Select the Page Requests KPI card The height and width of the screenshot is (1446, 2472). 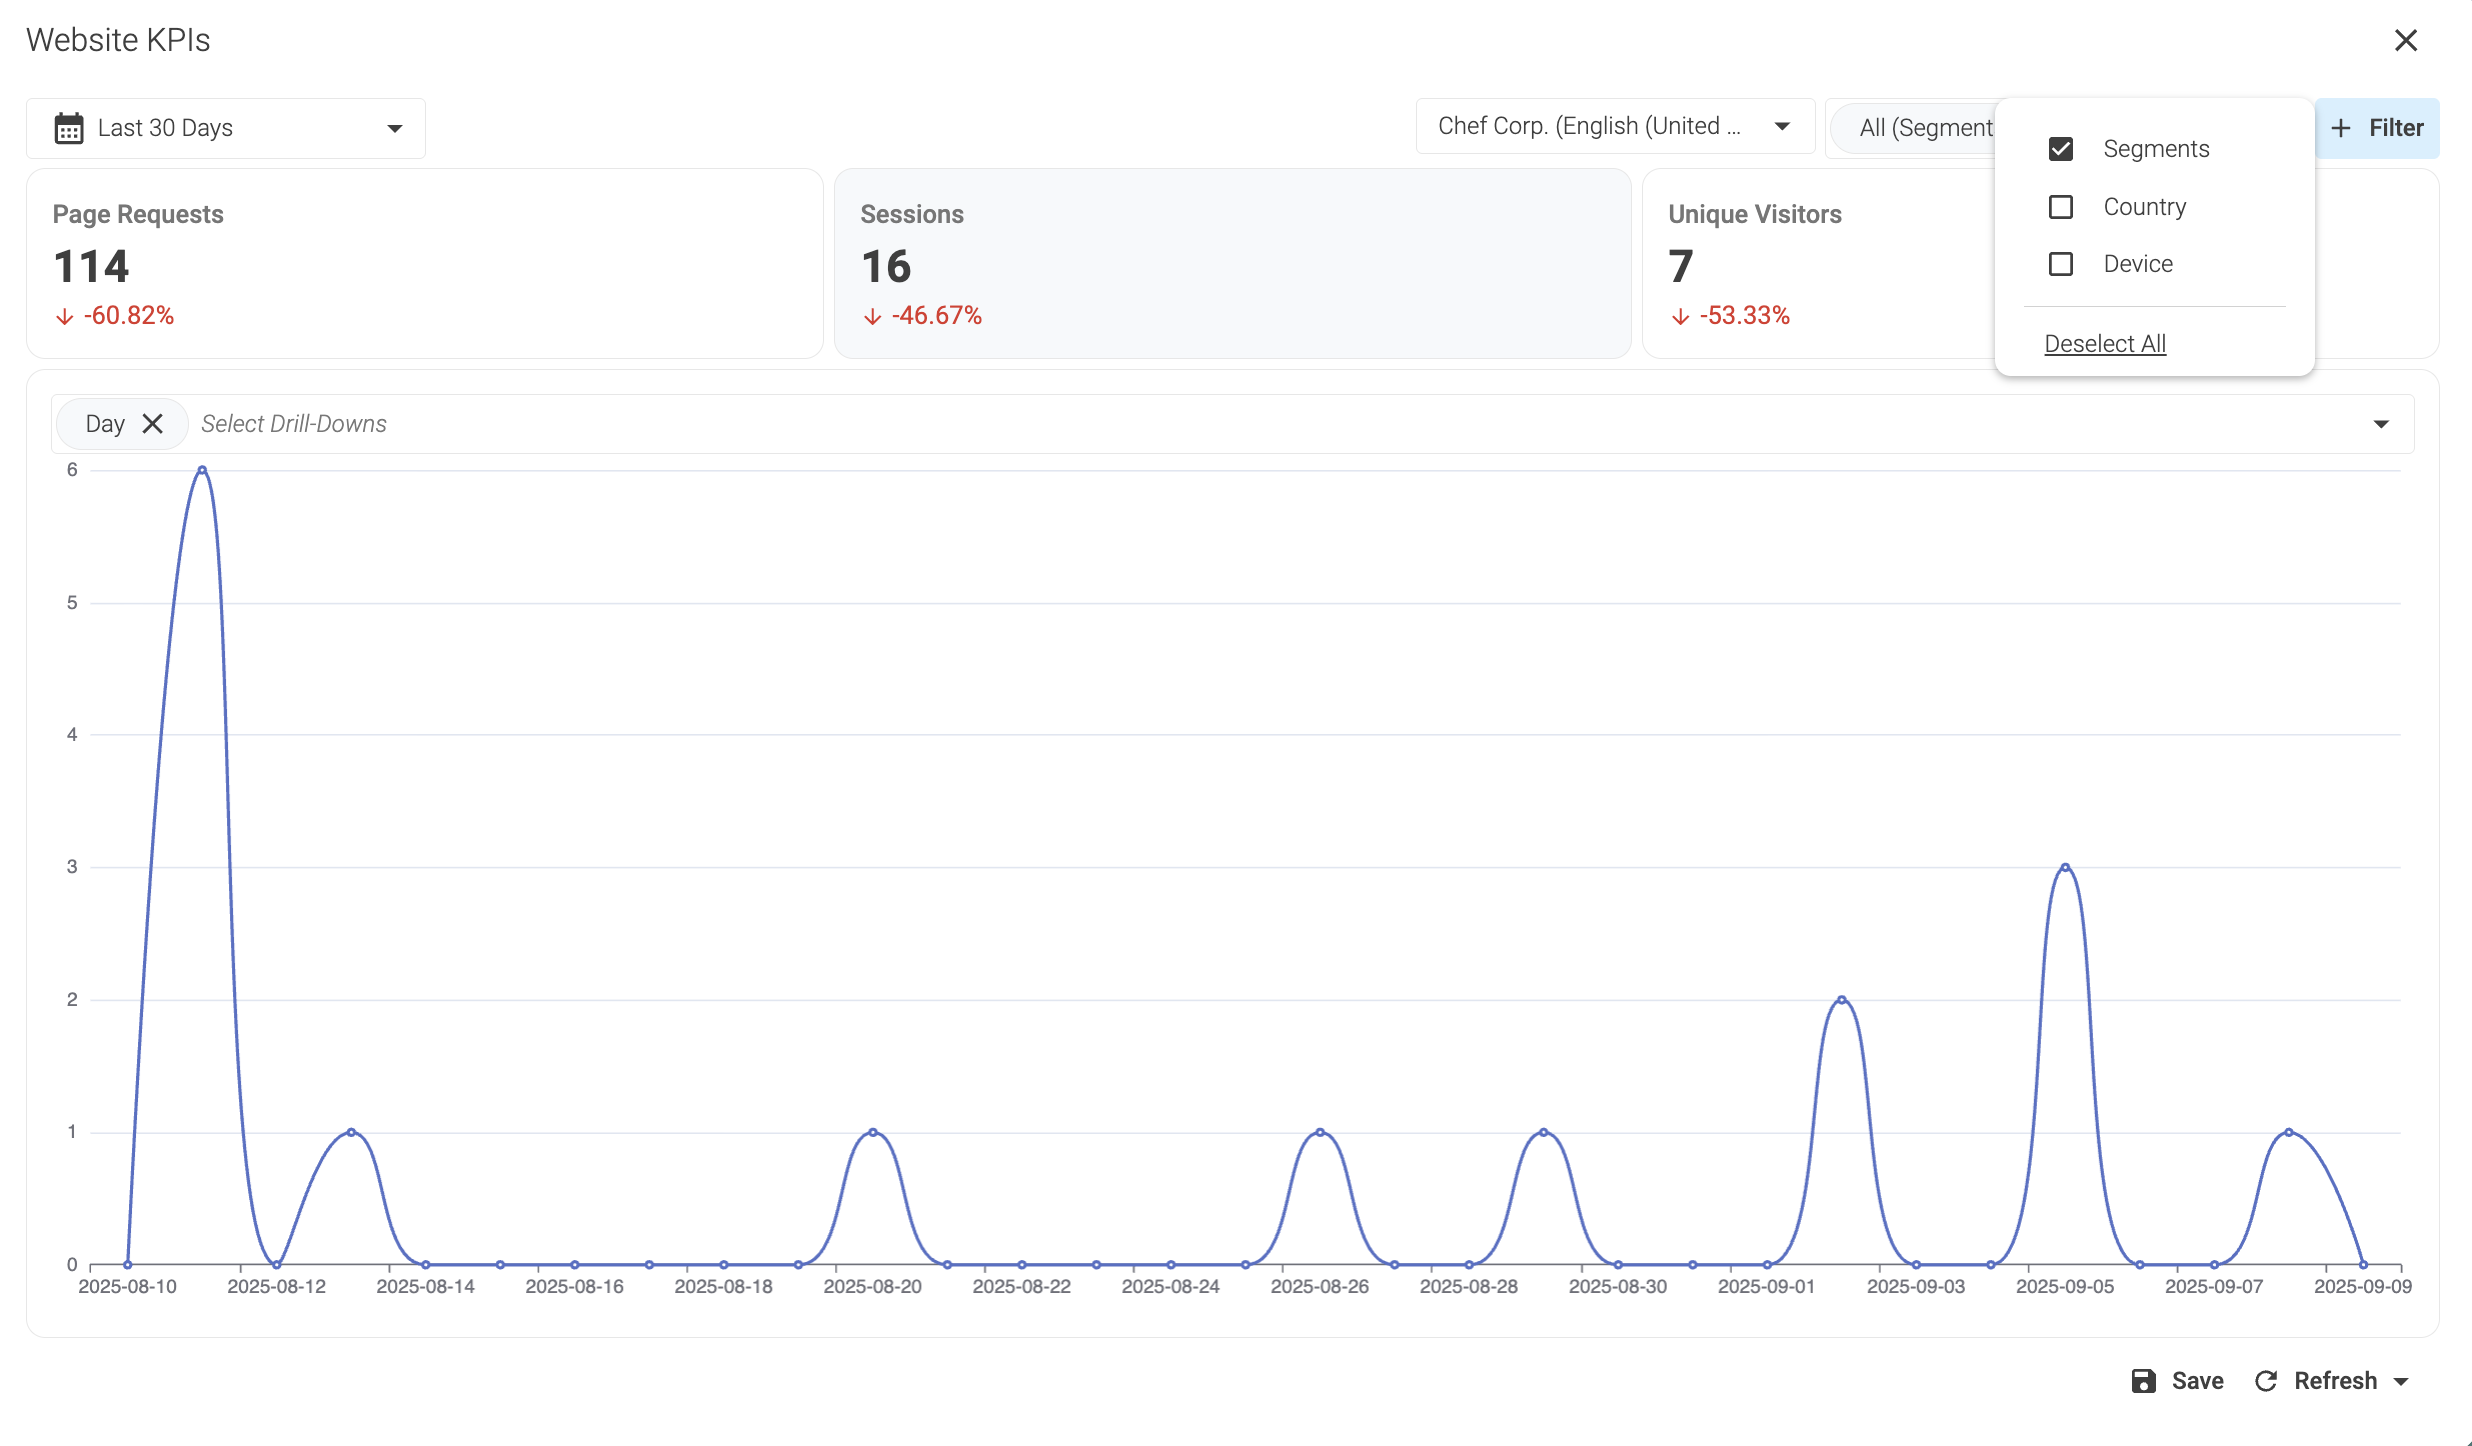pyautogui.click(x=424, y=264)
